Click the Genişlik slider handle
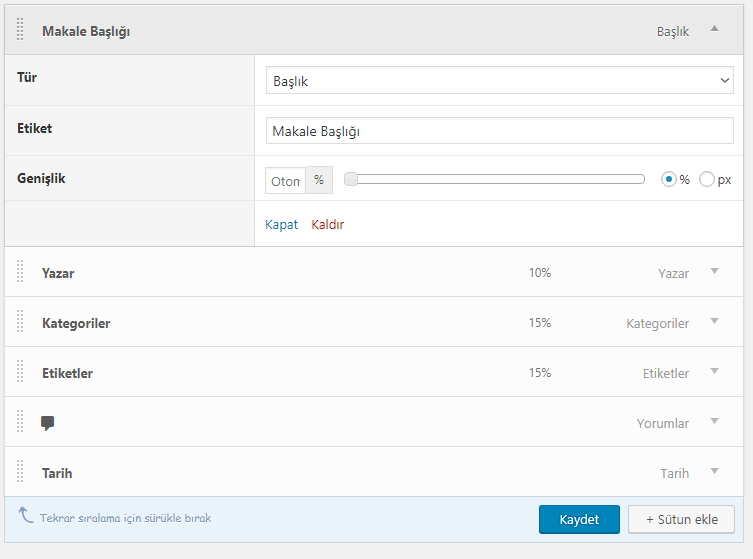Image resolution: width=753 pixels, height=559 pixels. pyautogui.click(x=351, y=179)
